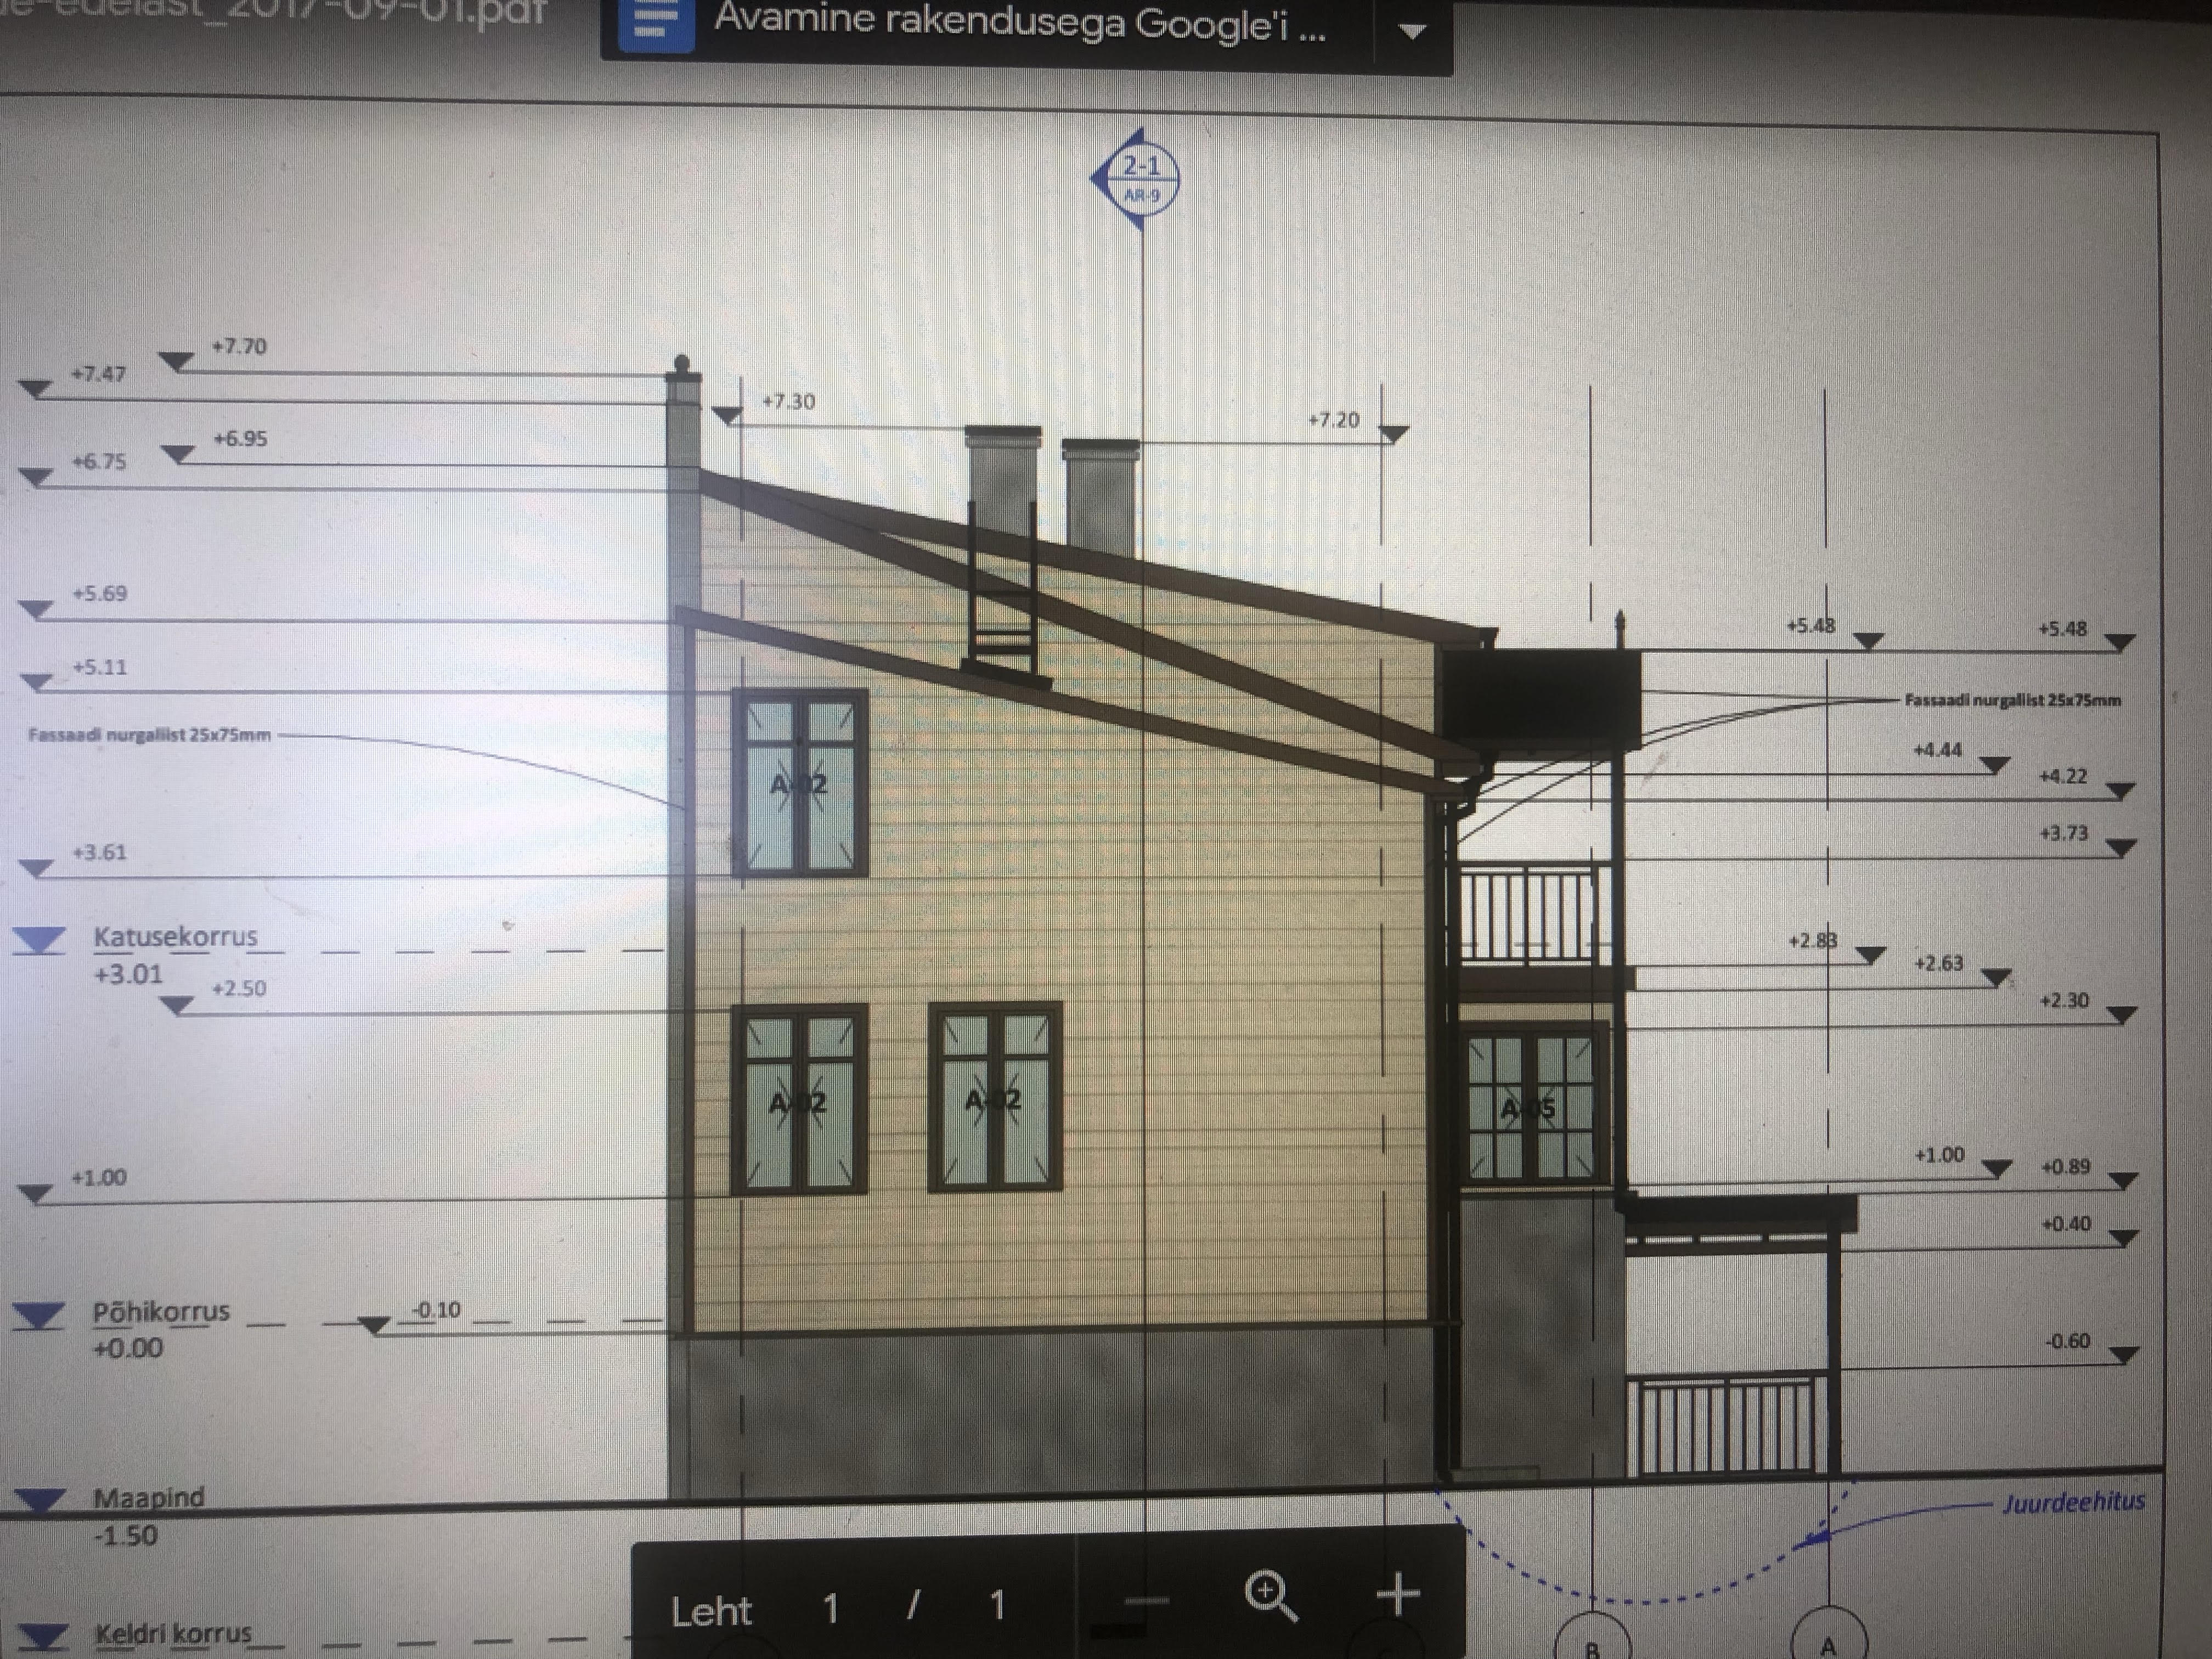This screenshot has width=2212, height=1659.
Task: Click the A-05 window on the right annex
Action: coord(1530,1107)
